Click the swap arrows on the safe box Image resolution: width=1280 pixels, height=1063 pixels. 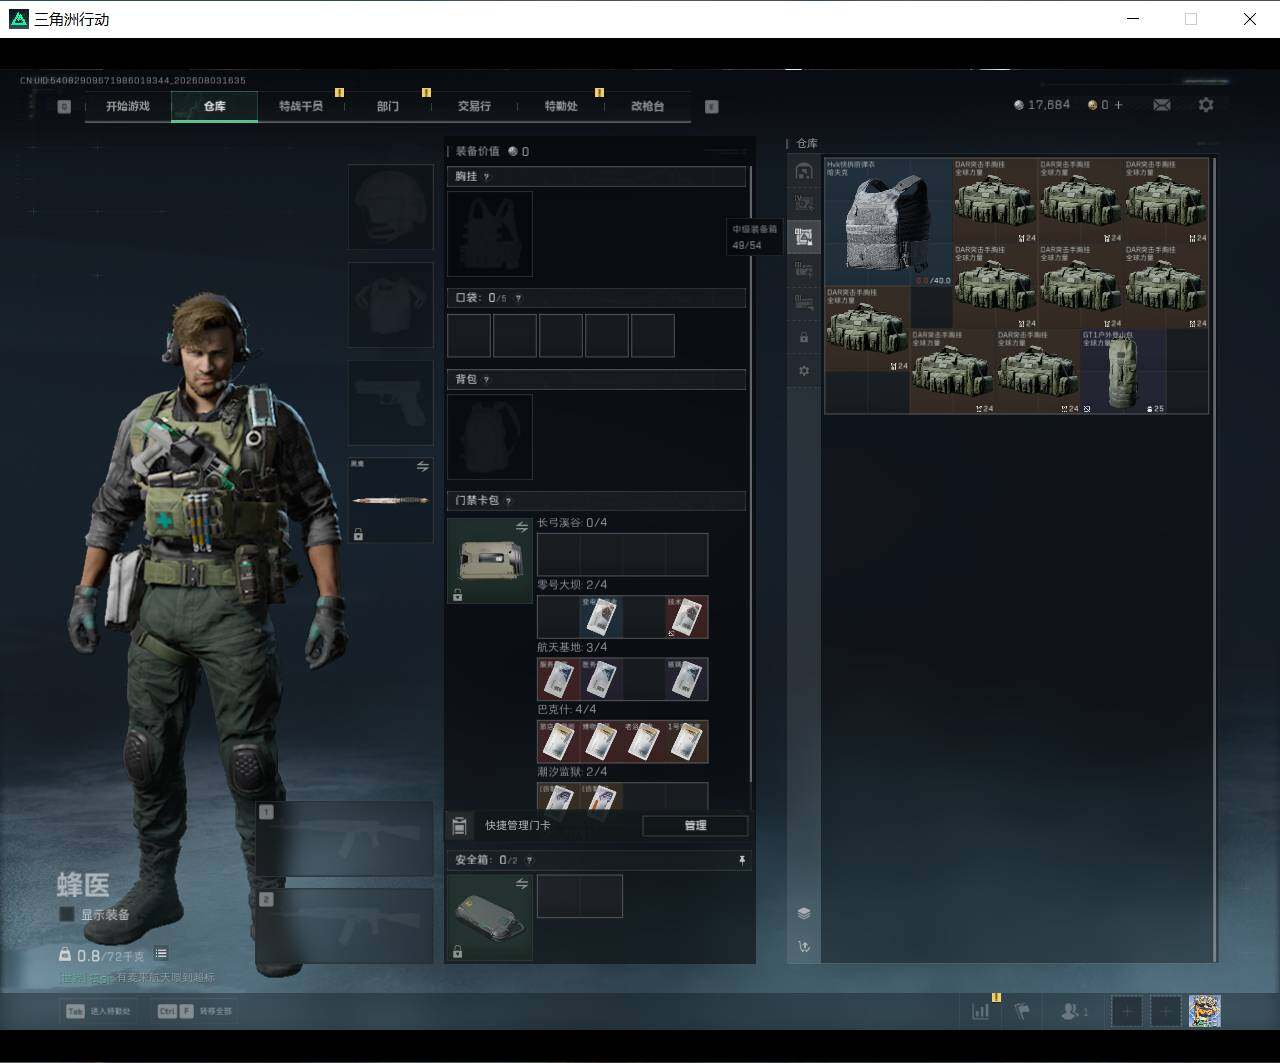[522, 884]
